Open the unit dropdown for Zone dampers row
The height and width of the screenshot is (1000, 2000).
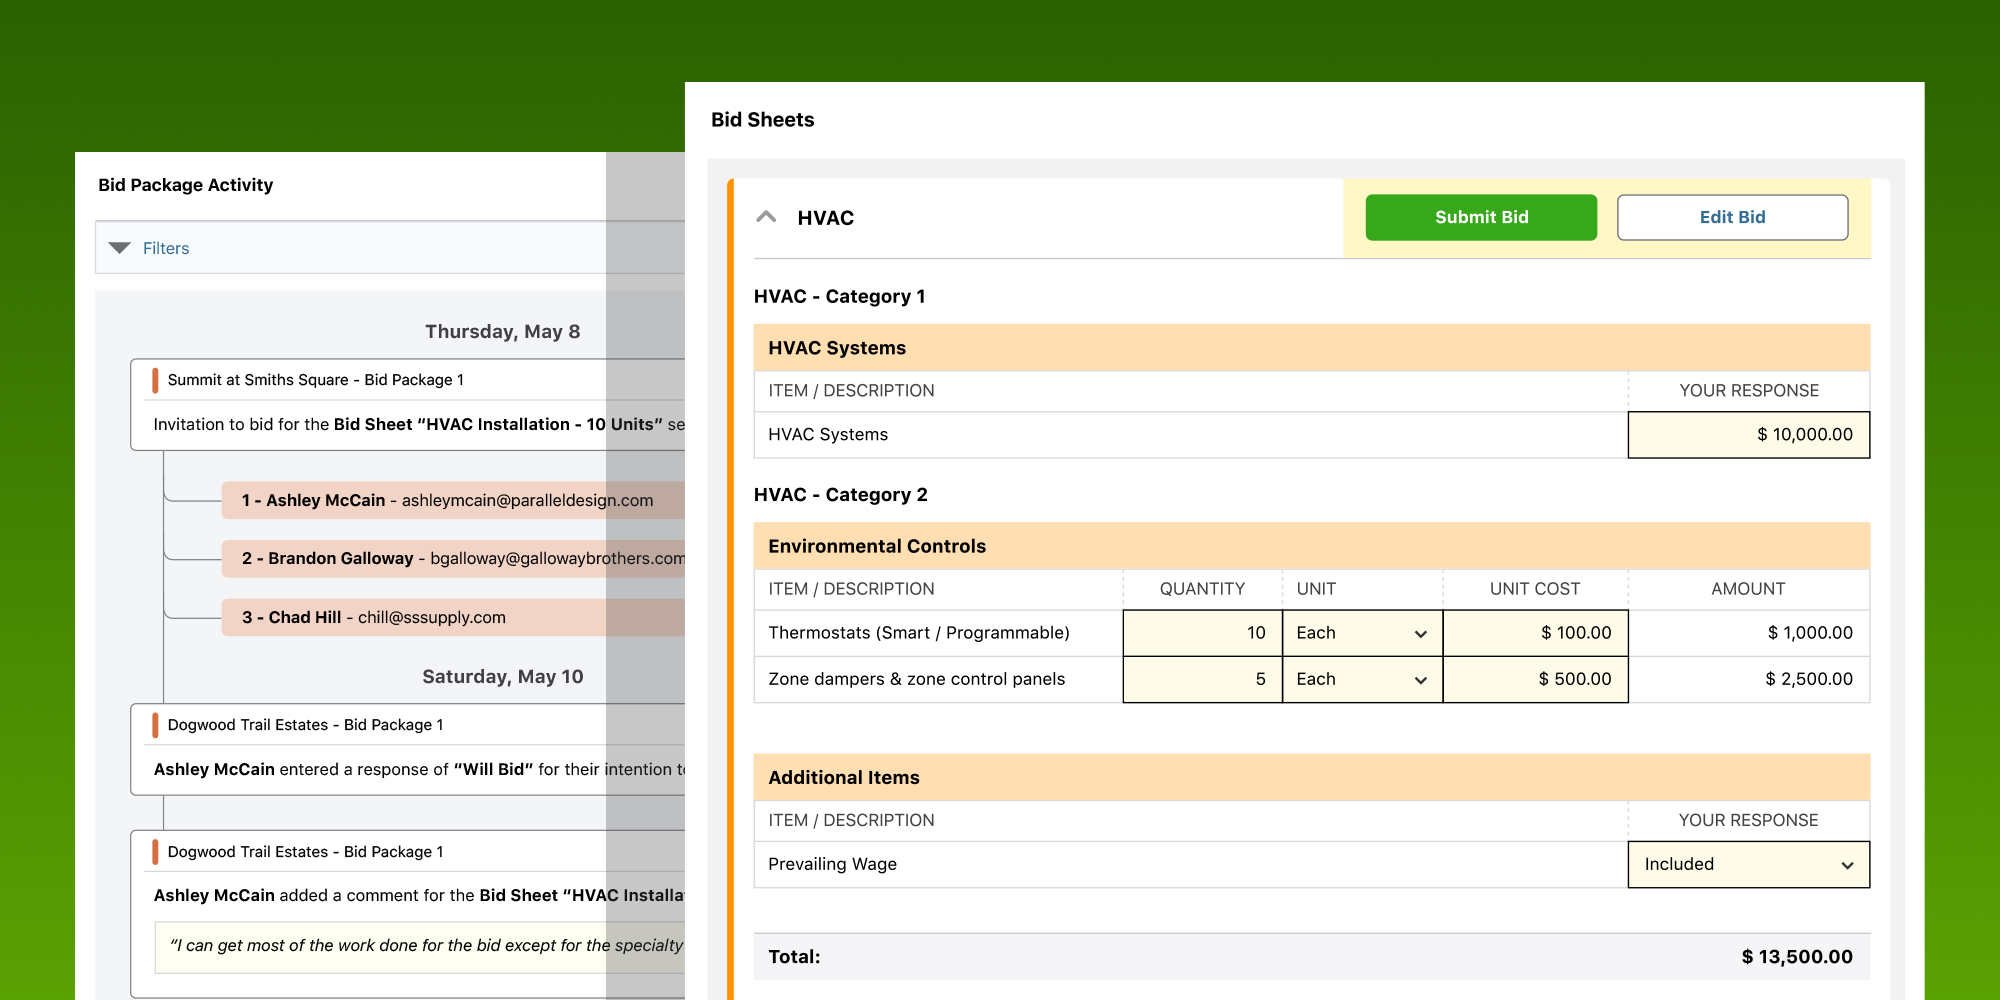1362,679
